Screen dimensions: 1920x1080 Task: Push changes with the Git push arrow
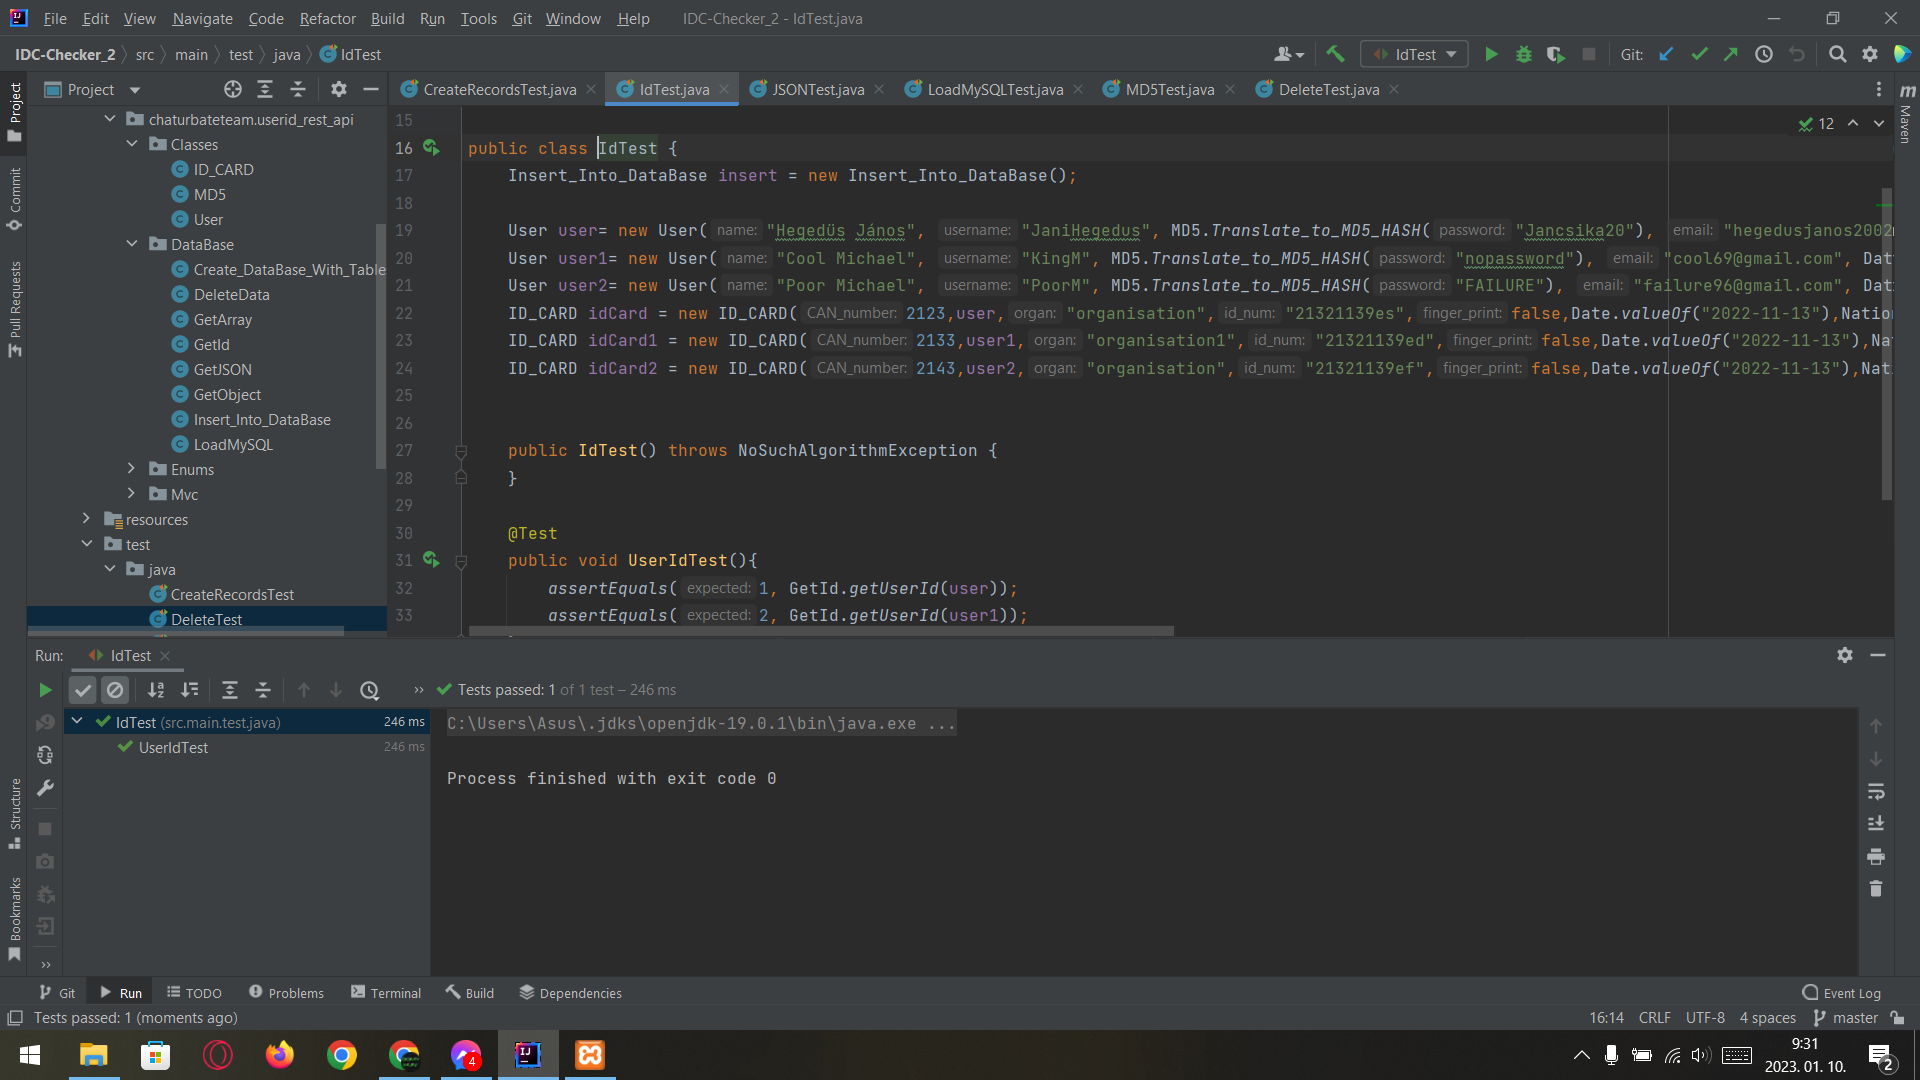[1731, 55]
